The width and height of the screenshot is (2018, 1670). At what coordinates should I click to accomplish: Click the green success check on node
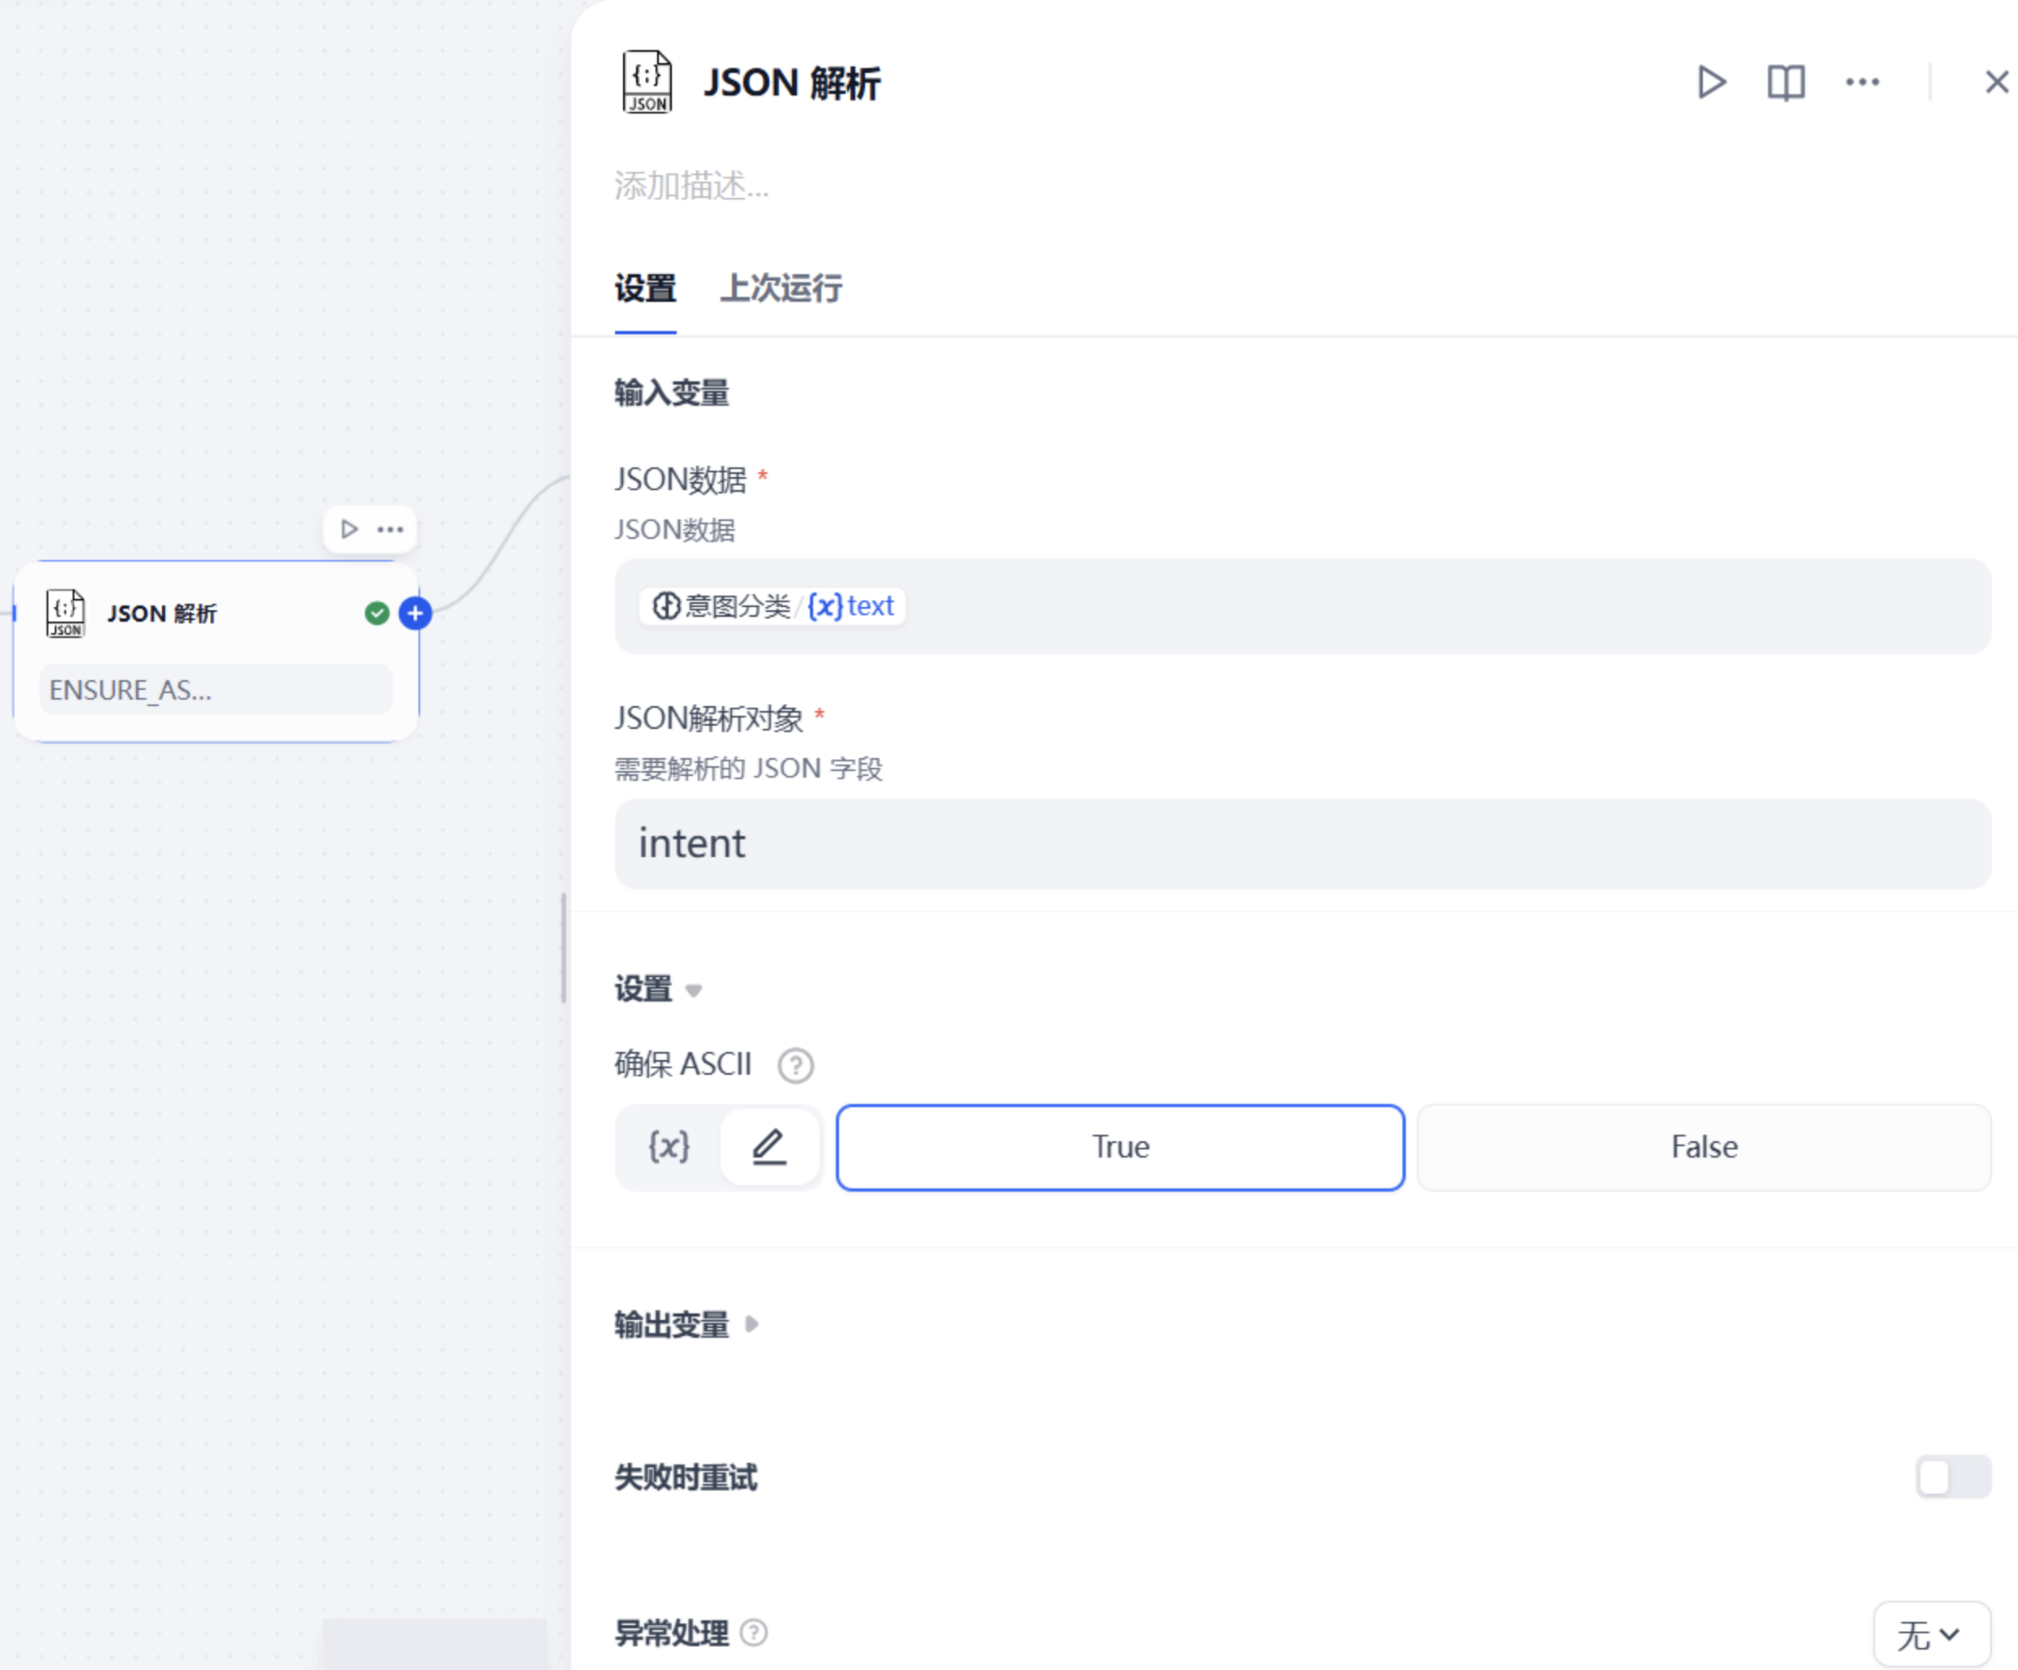click(x=377, y=613)
